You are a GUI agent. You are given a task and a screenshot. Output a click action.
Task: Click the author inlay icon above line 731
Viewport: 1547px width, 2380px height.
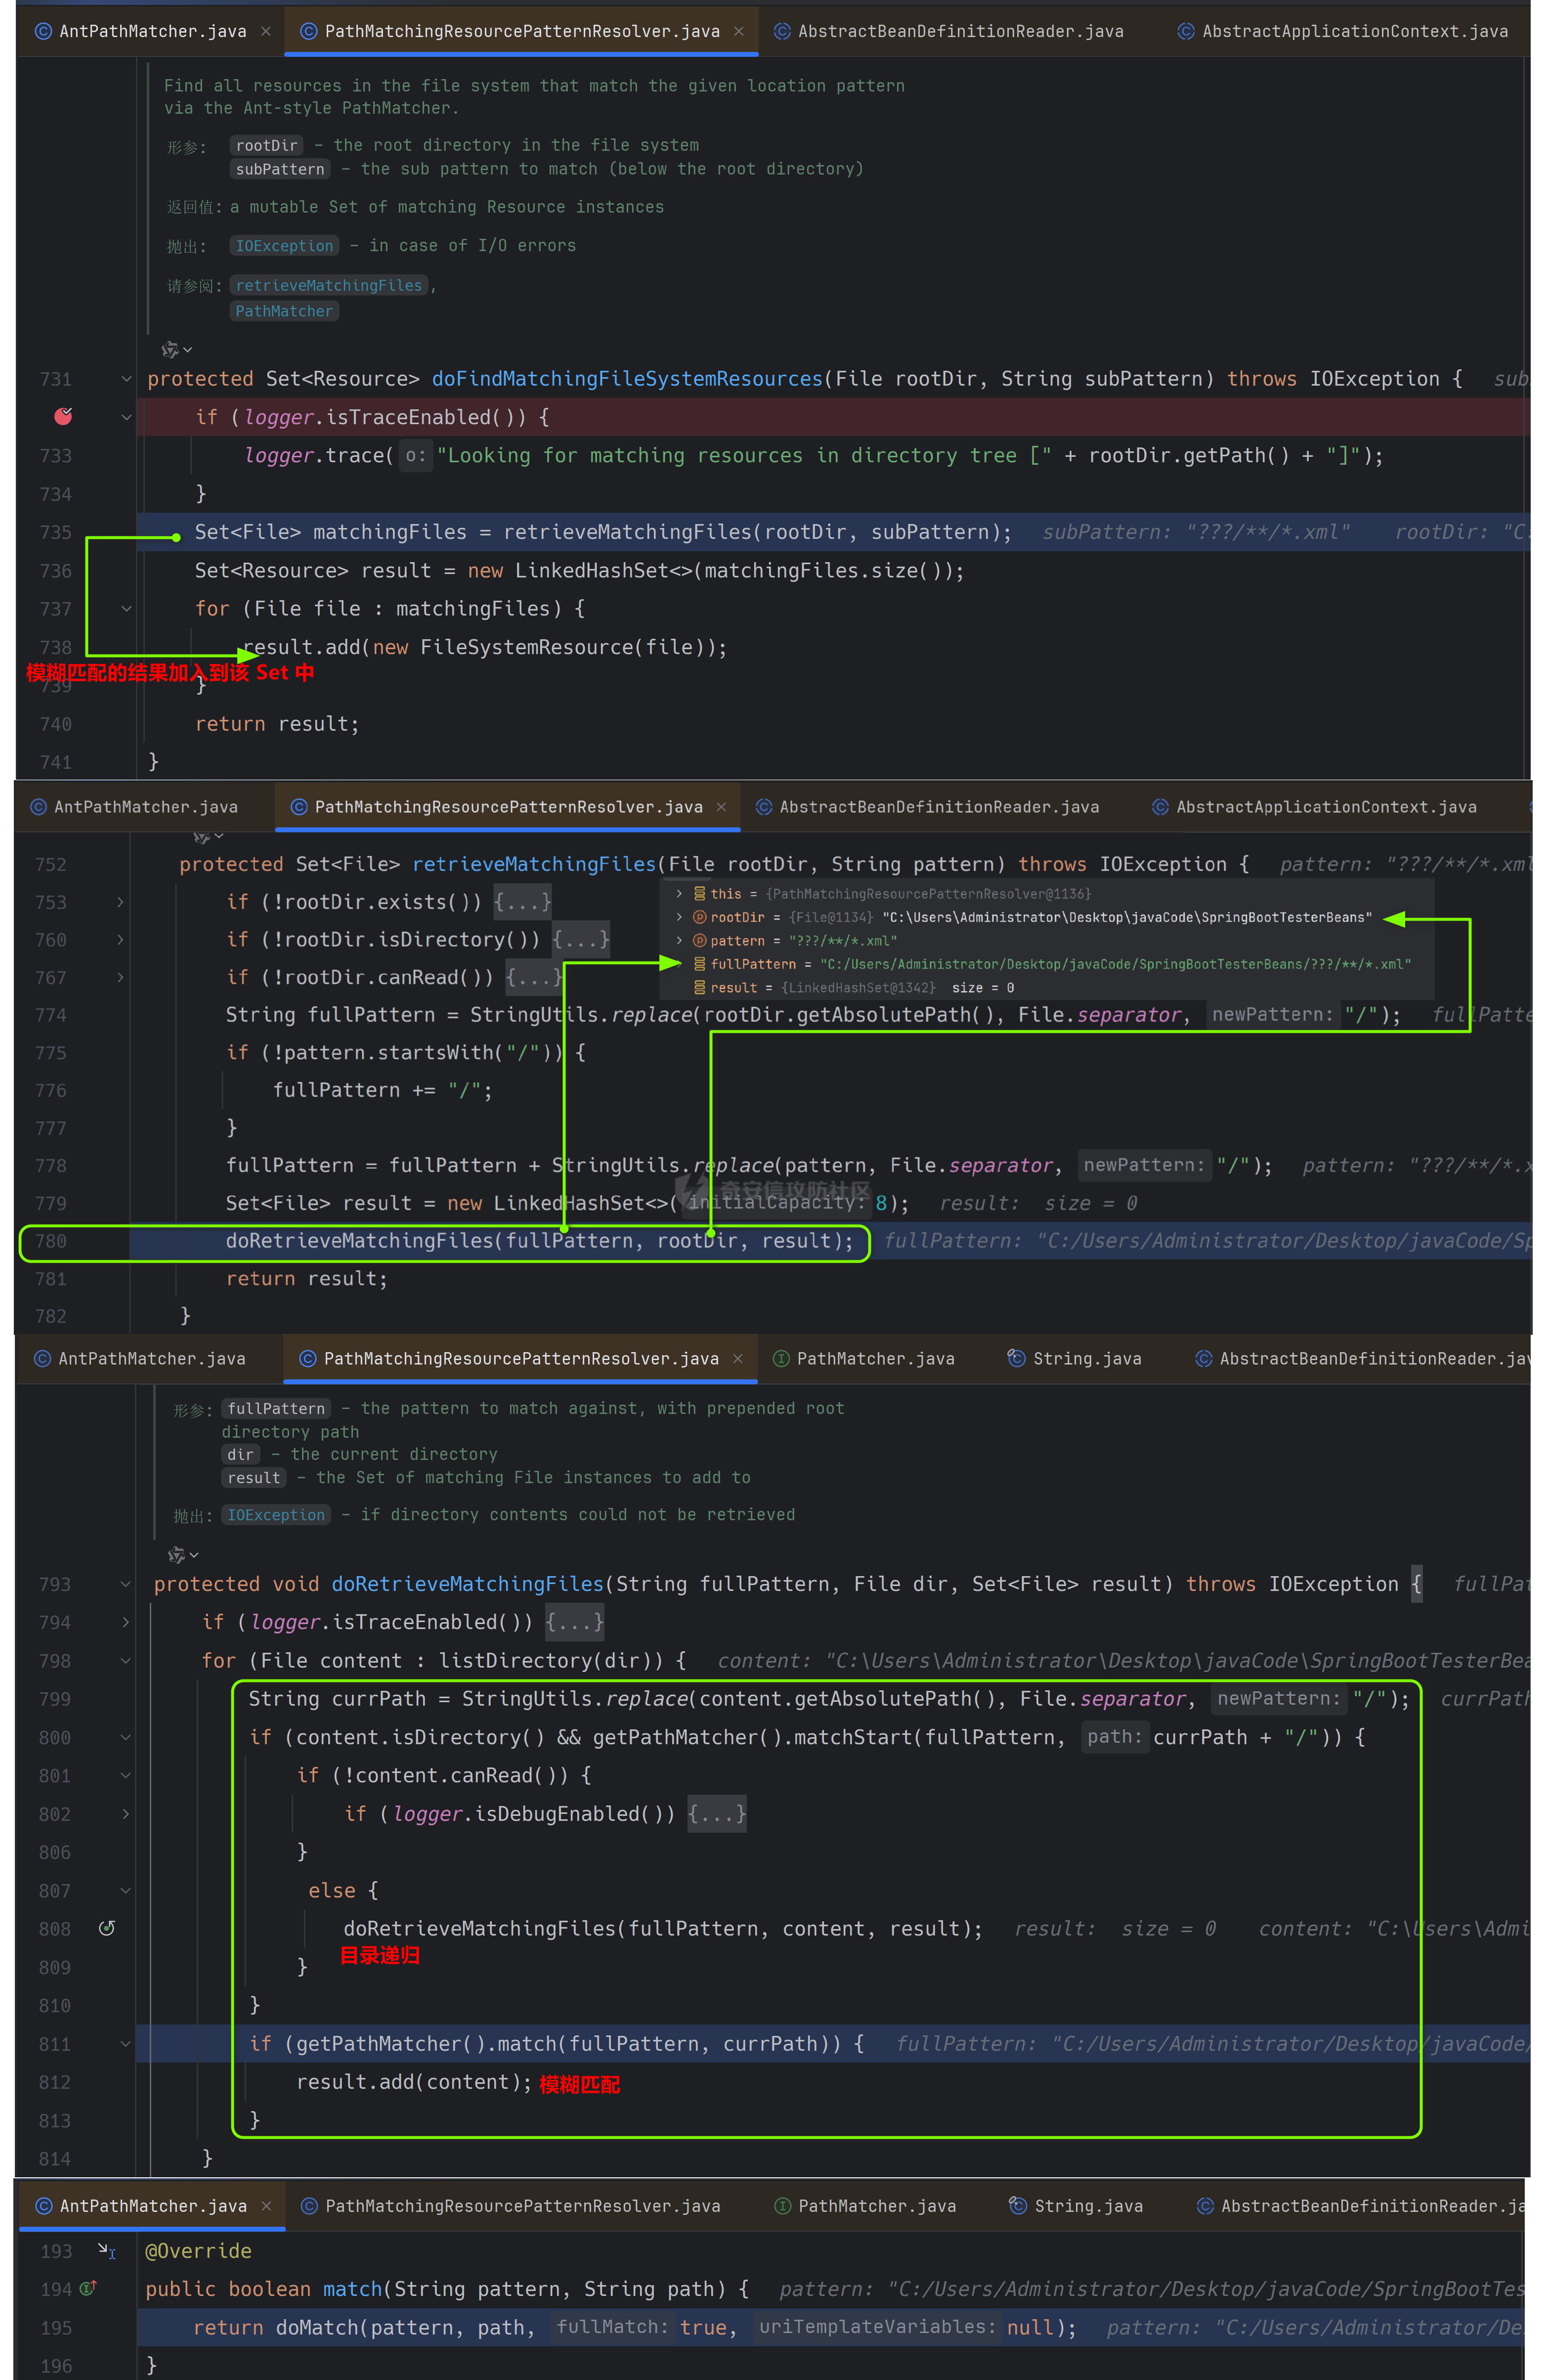point(170,349)
